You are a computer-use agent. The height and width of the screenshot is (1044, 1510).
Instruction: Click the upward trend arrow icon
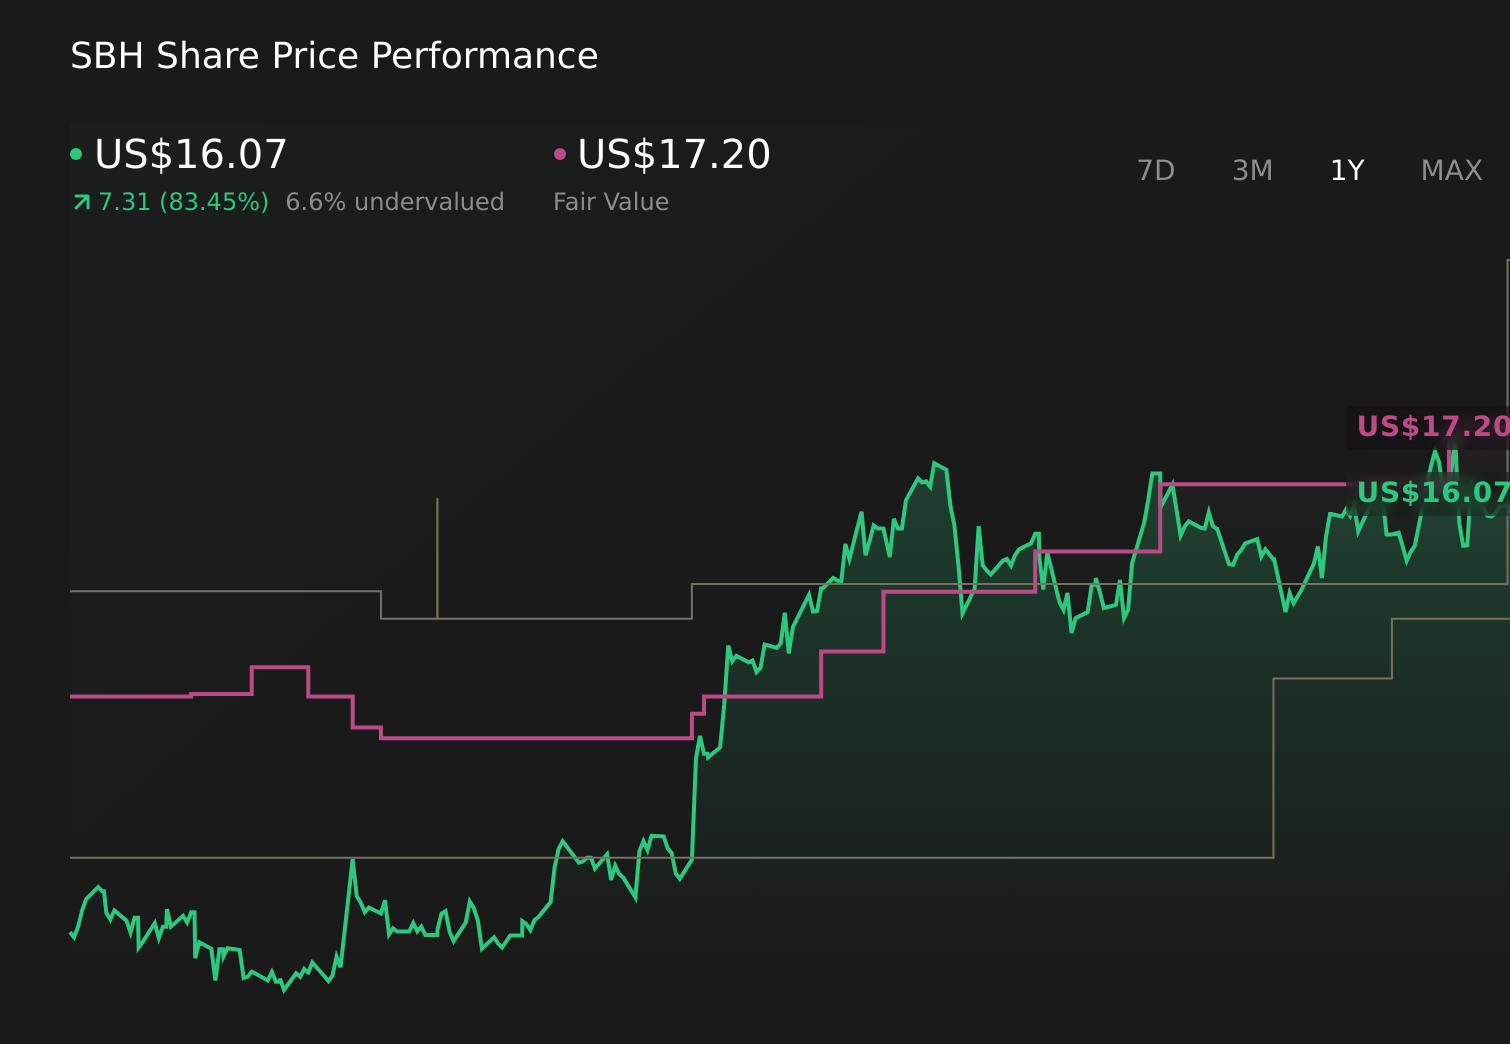pos(80,201)
